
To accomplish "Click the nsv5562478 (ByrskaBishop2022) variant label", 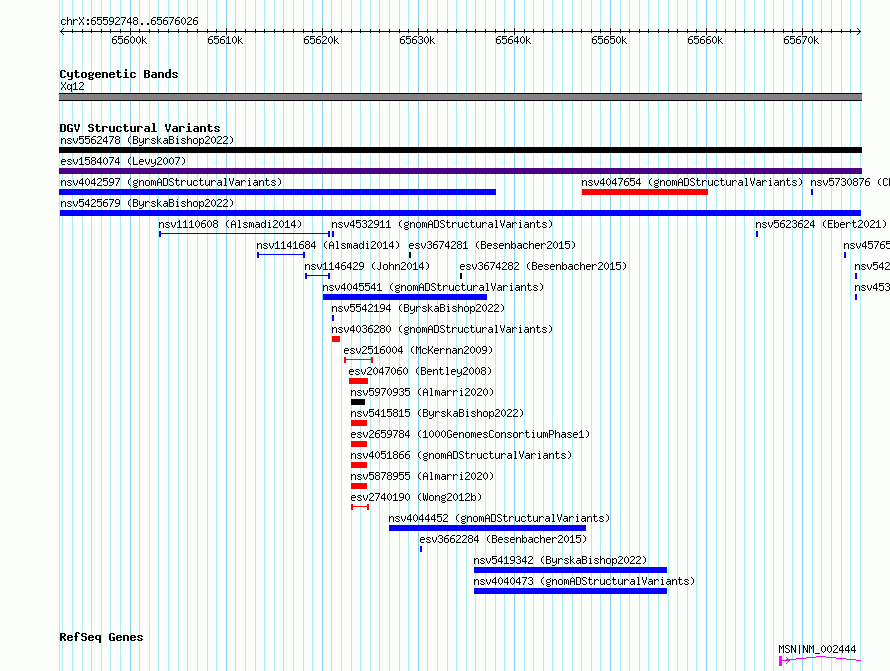I will [147, 140].
